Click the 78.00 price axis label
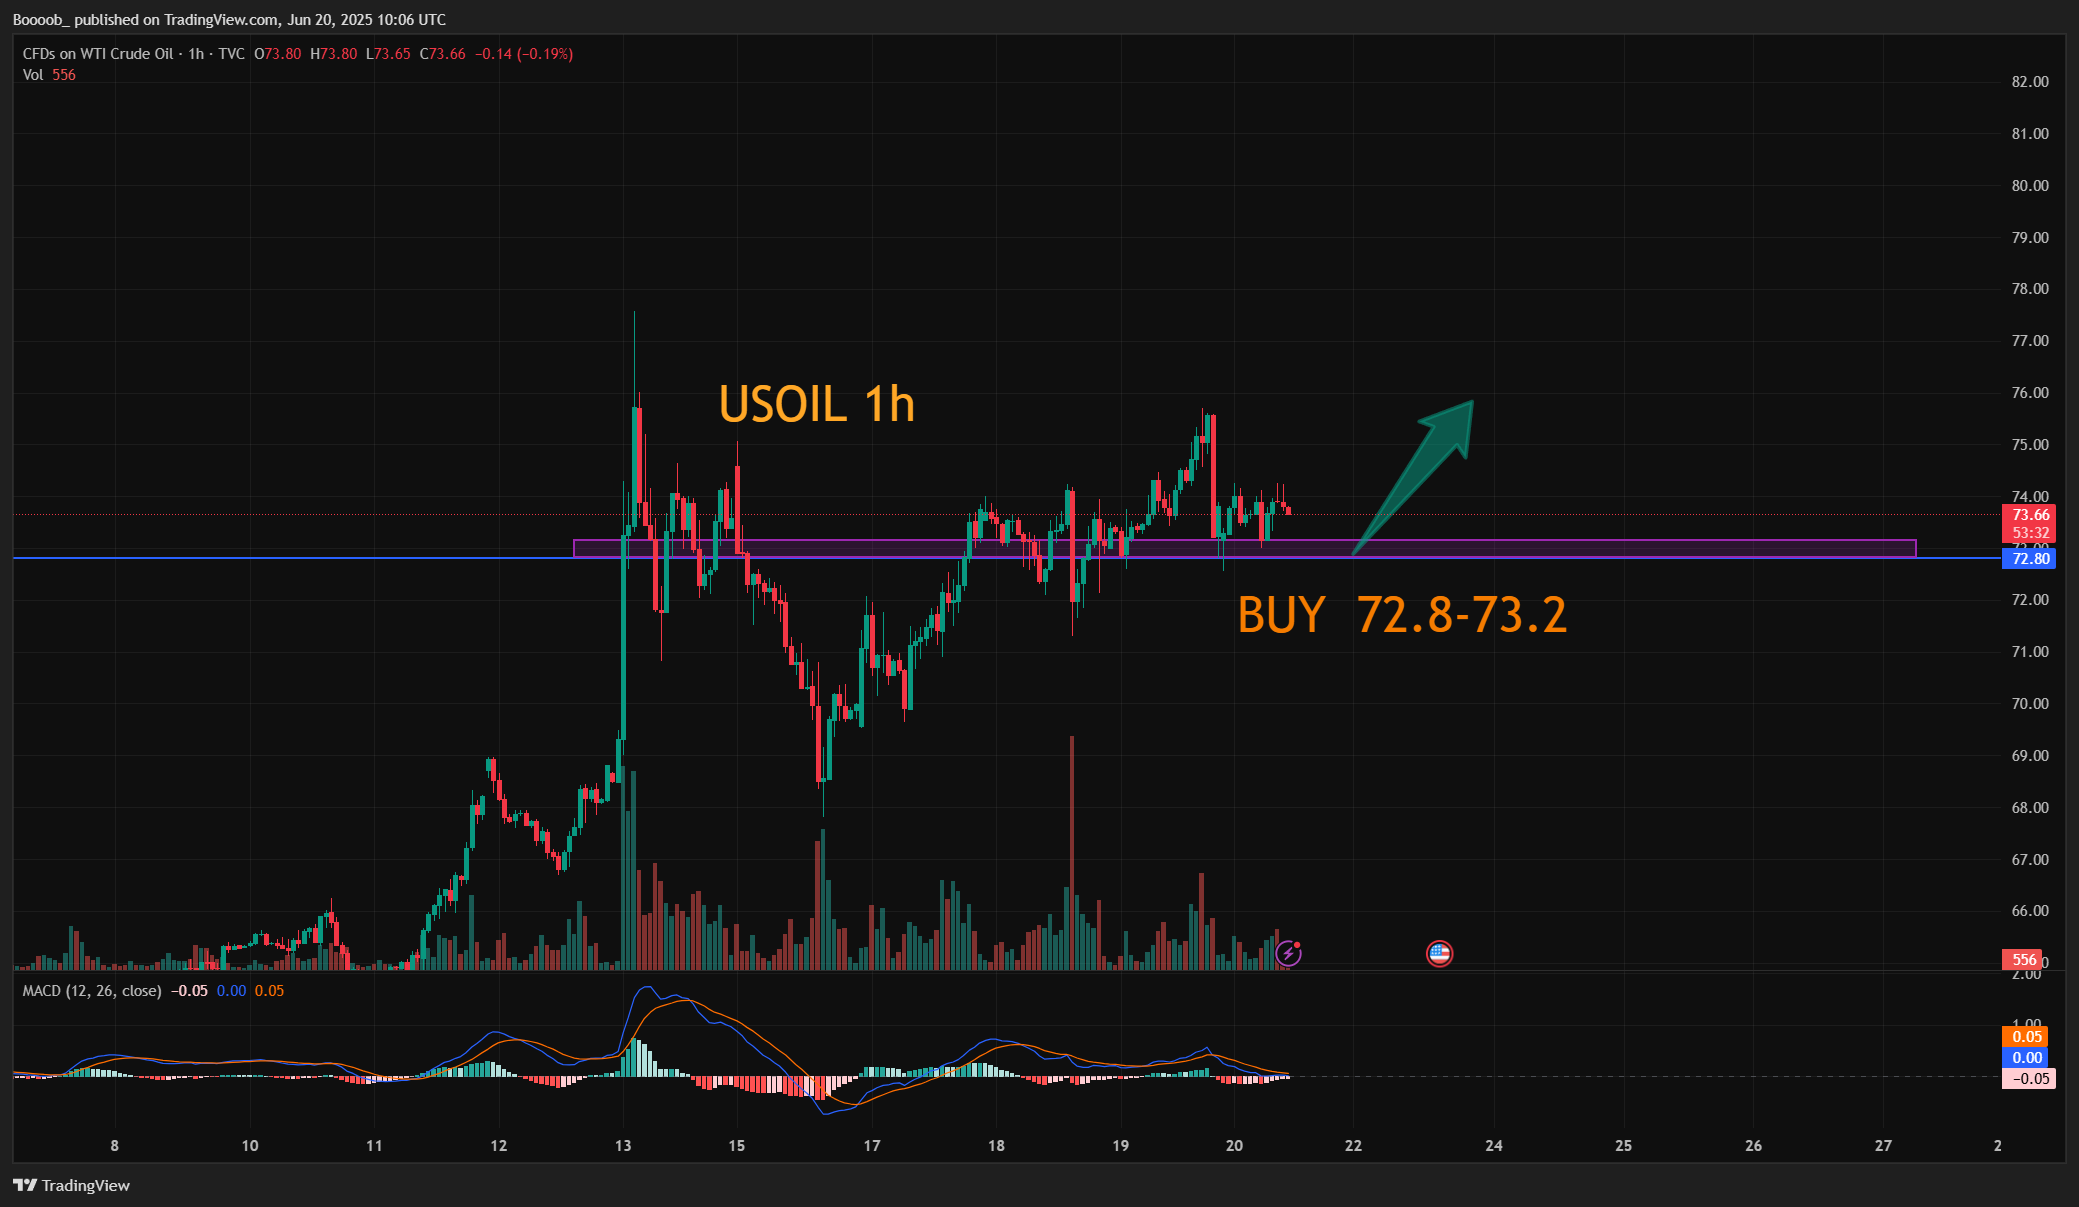 [x=2030, y=289]
